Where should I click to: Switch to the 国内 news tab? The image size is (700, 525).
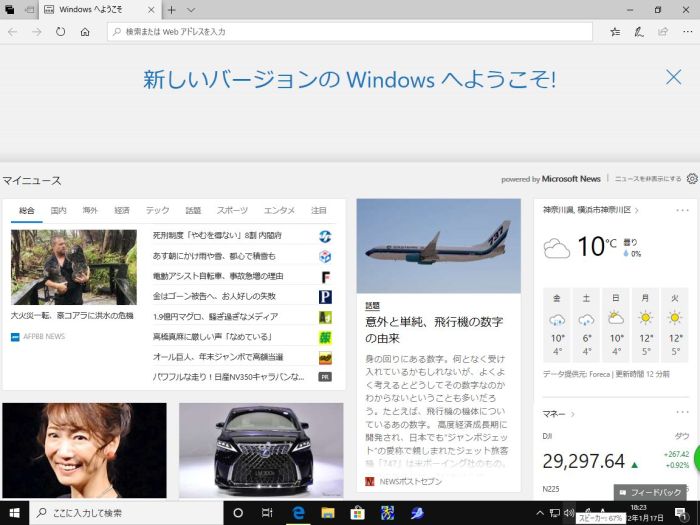click(59, 211)
